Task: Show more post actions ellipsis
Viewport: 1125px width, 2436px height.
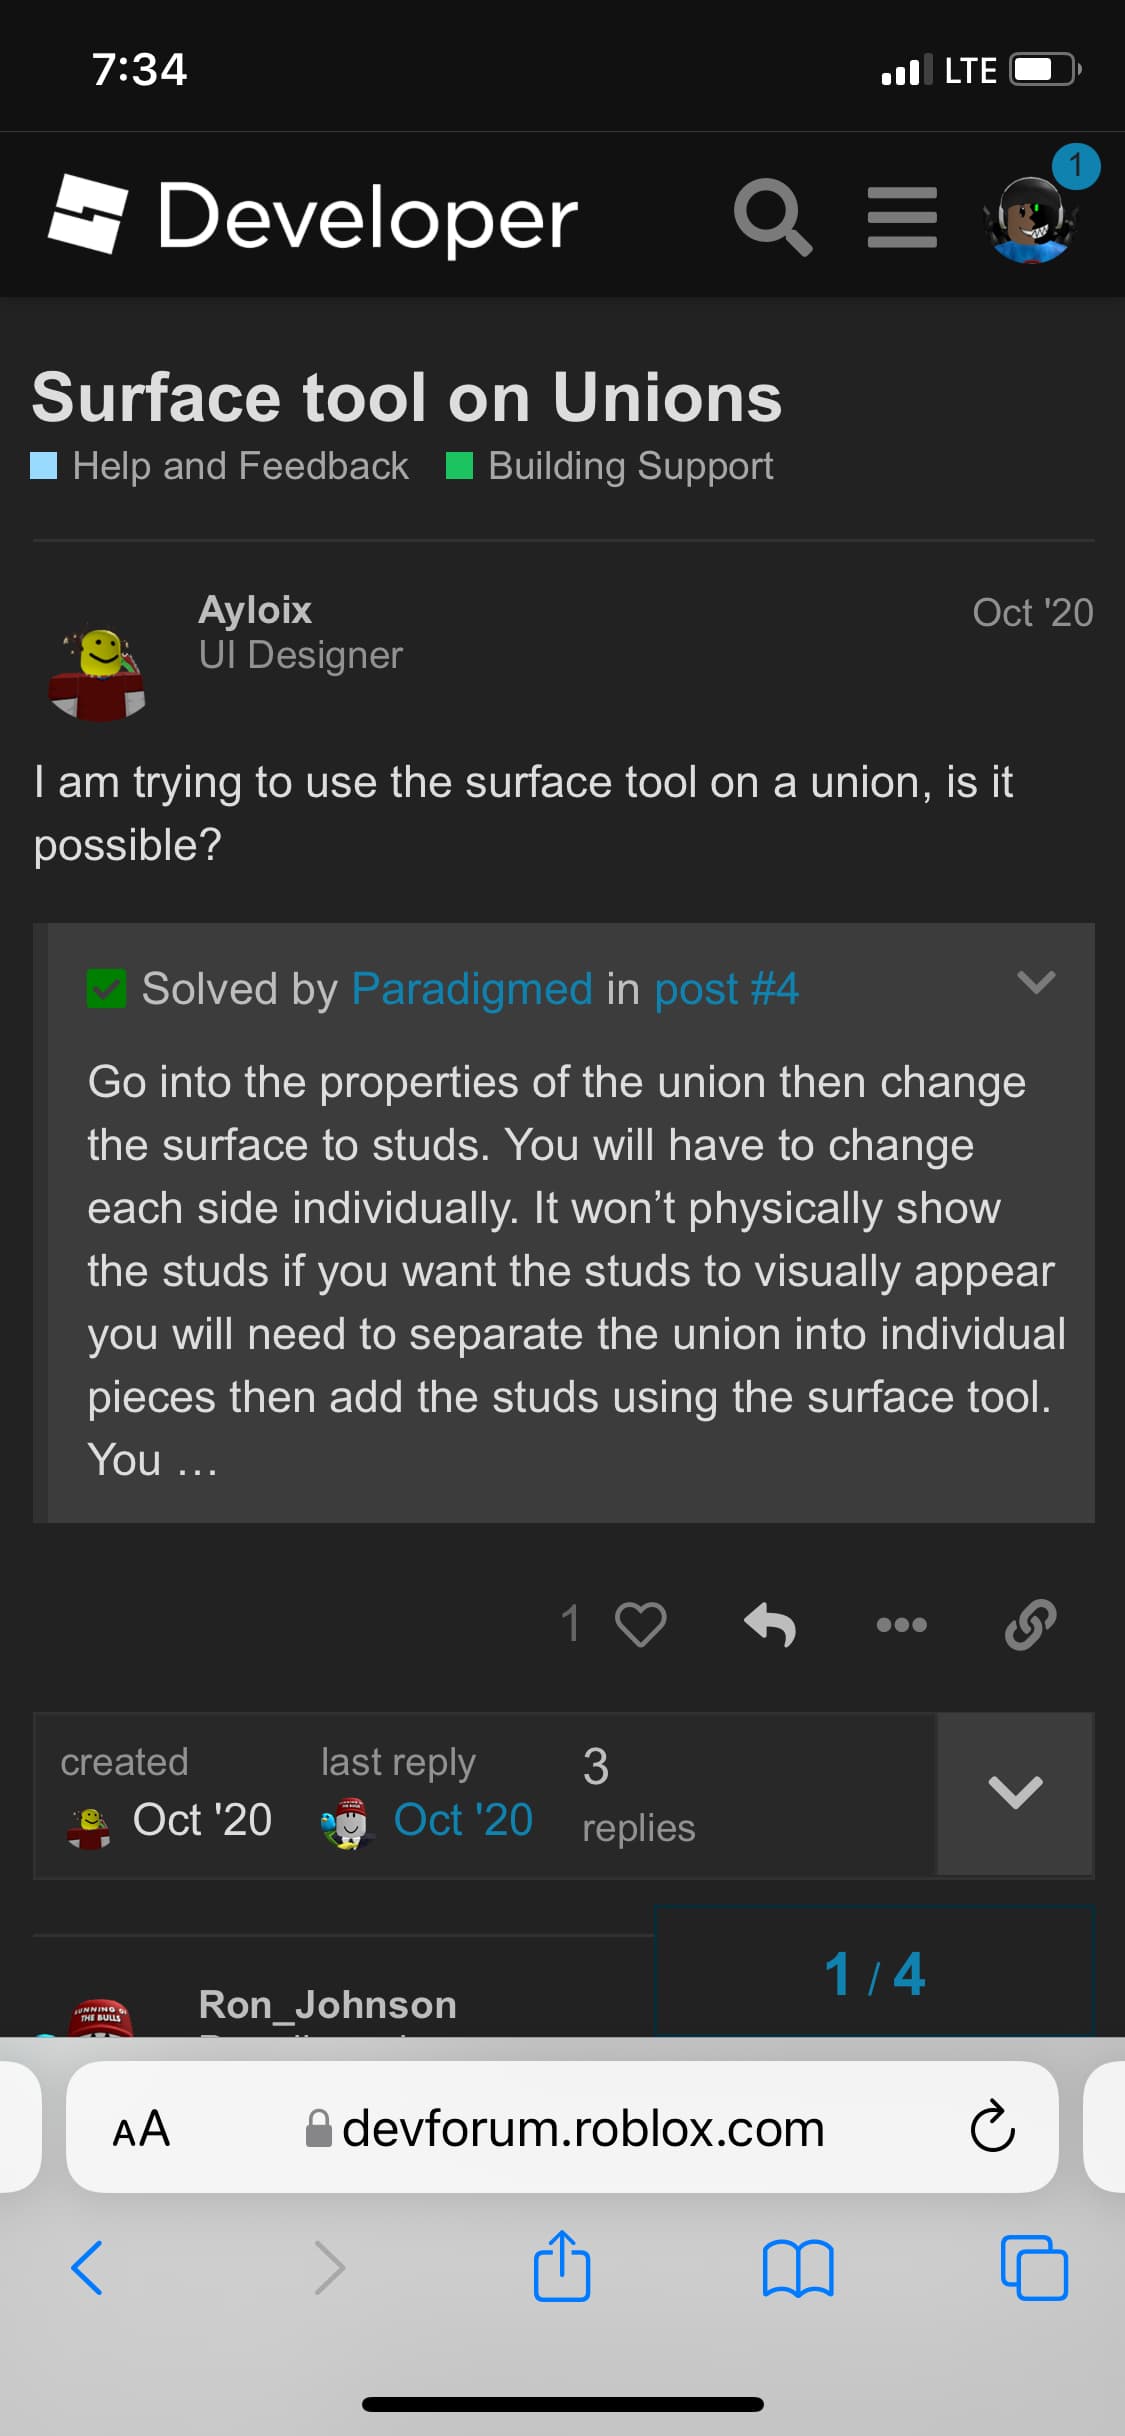Action: pyautogui.click(x=901, y=1624)
